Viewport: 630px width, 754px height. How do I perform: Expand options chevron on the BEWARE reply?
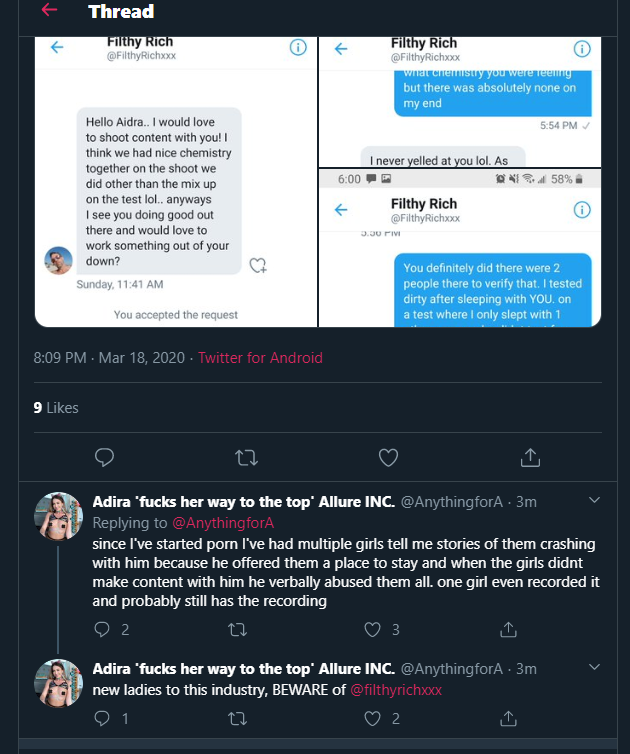tap(594, 667)
